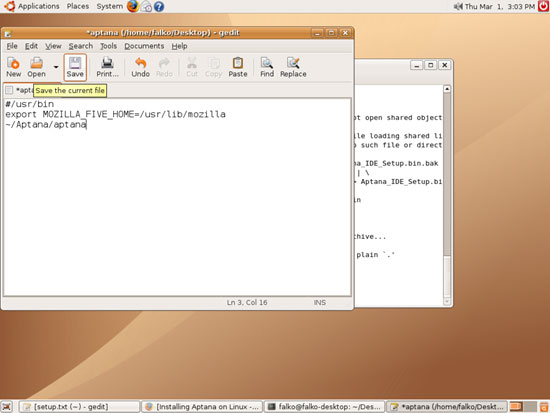Click the volume speaker icon
550x413 pixels.
coord(458,6)
